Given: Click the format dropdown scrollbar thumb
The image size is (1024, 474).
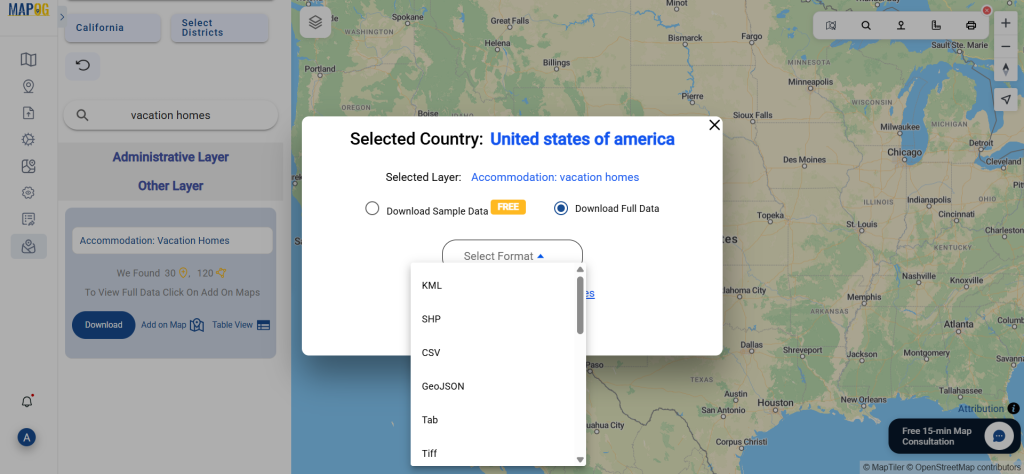Looking at the screenshot, I should click(580, 305).
